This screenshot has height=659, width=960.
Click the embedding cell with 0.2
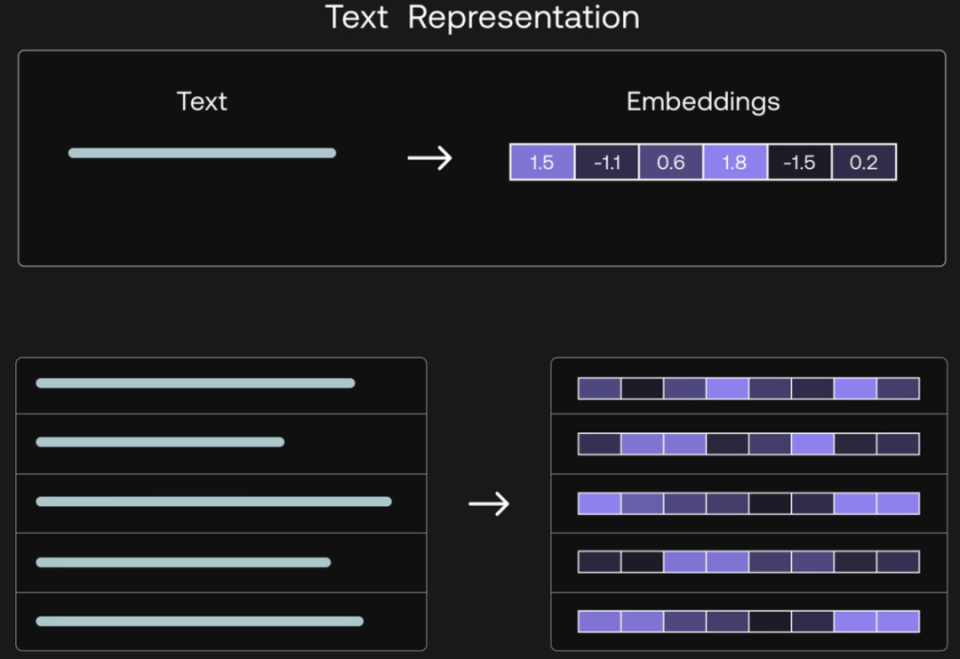point(864,162)
